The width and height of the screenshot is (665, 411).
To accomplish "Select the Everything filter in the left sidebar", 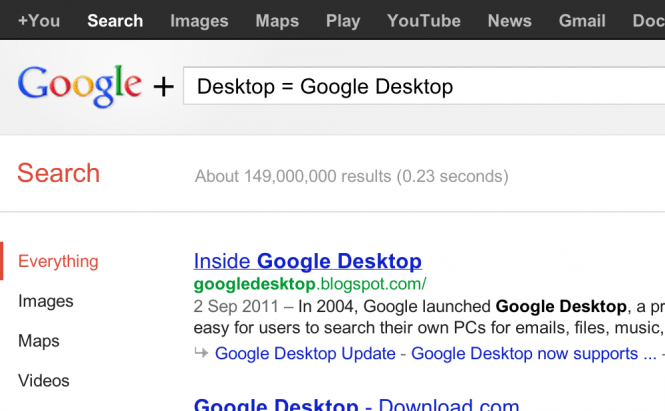I will pyautogui.click(x=58, y=261).
